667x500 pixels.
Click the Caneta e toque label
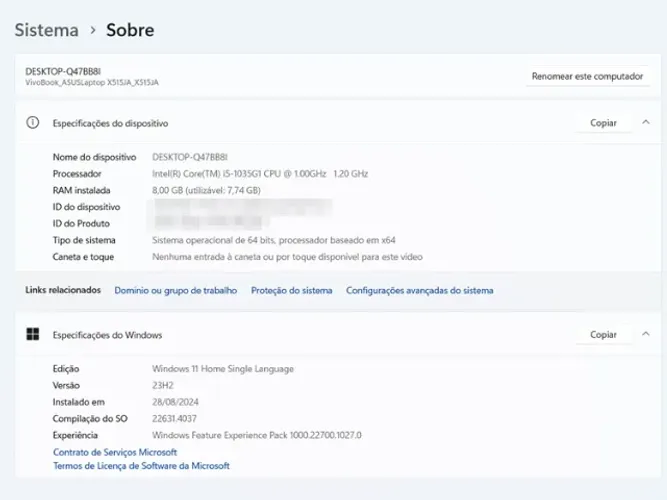83,257
